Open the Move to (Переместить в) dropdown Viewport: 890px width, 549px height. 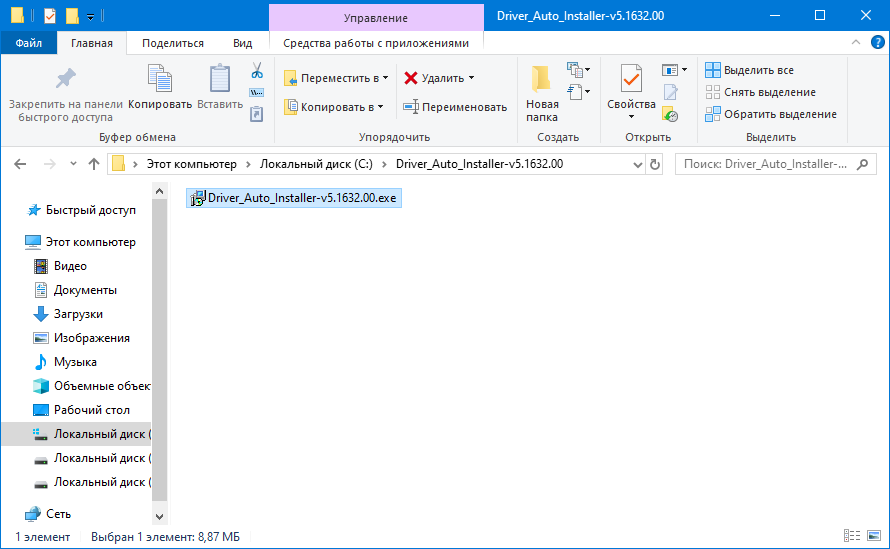point(336,78)
